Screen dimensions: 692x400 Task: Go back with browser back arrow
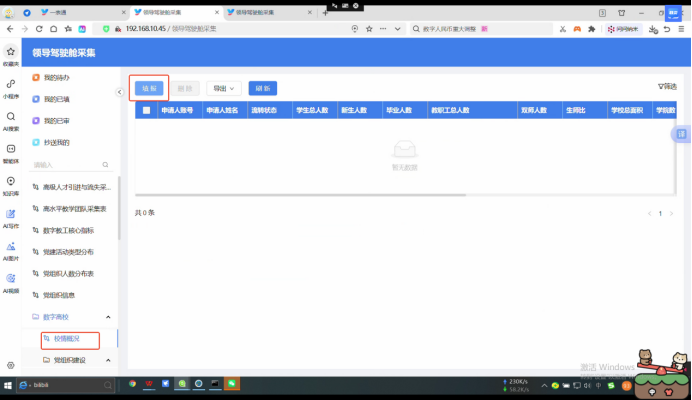(10, 29)
